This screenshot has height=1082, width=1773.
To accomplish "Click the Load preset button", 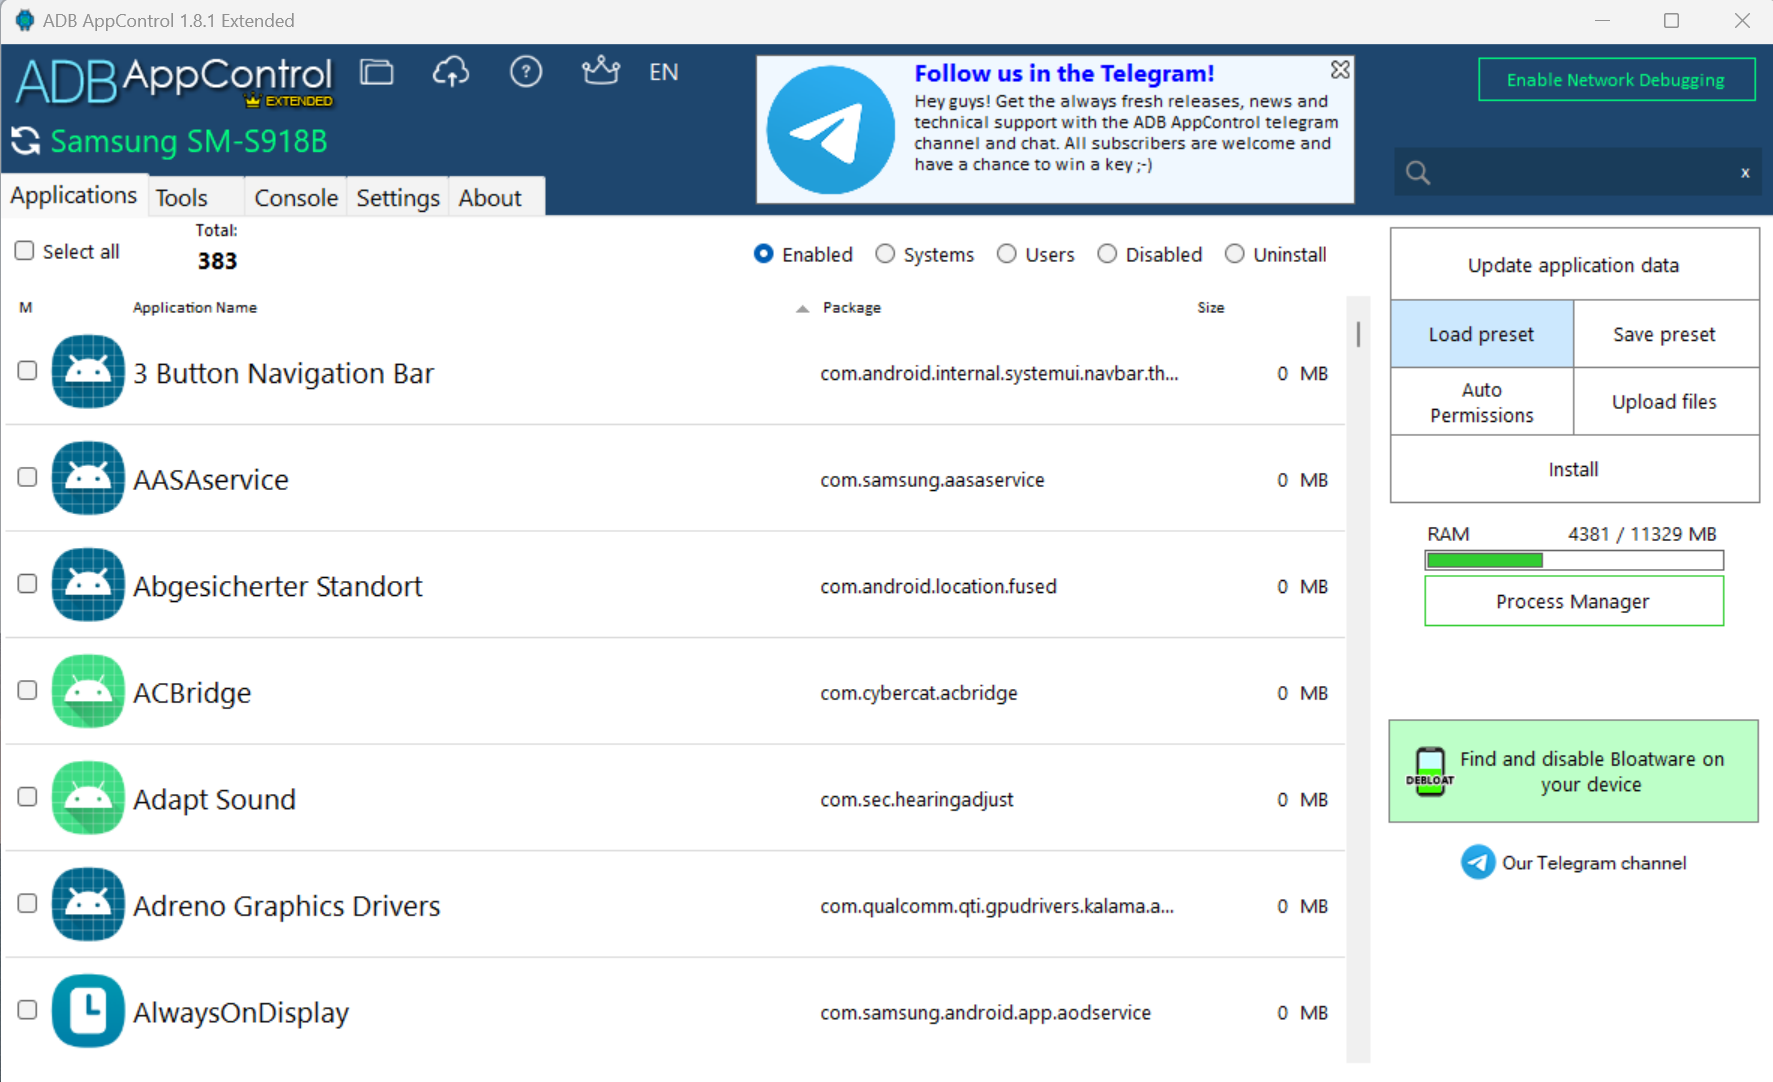I will tap(1481, 334).
